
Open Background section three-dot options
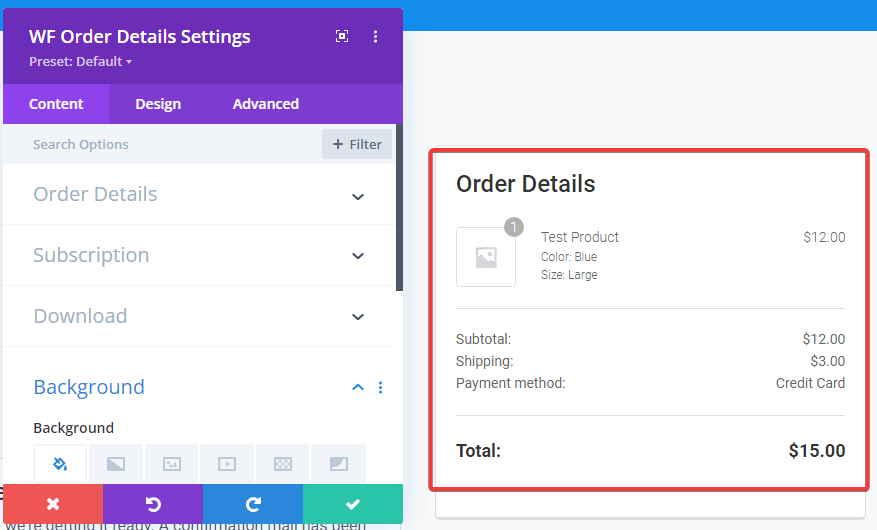(380, 387)
